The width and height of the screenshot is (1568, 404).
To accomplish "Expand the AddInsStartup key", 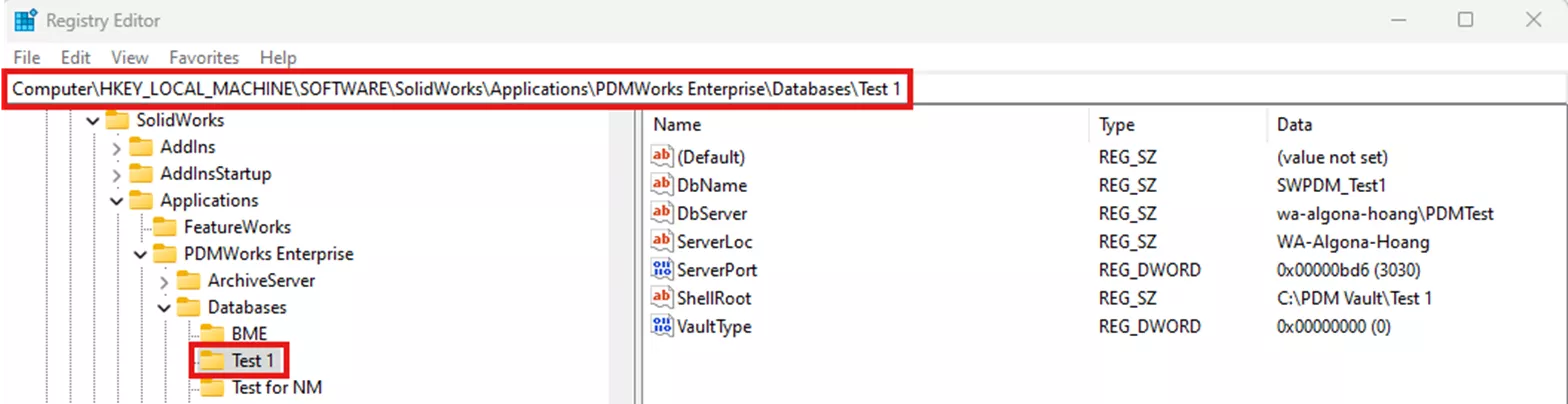I will (117, 174).
